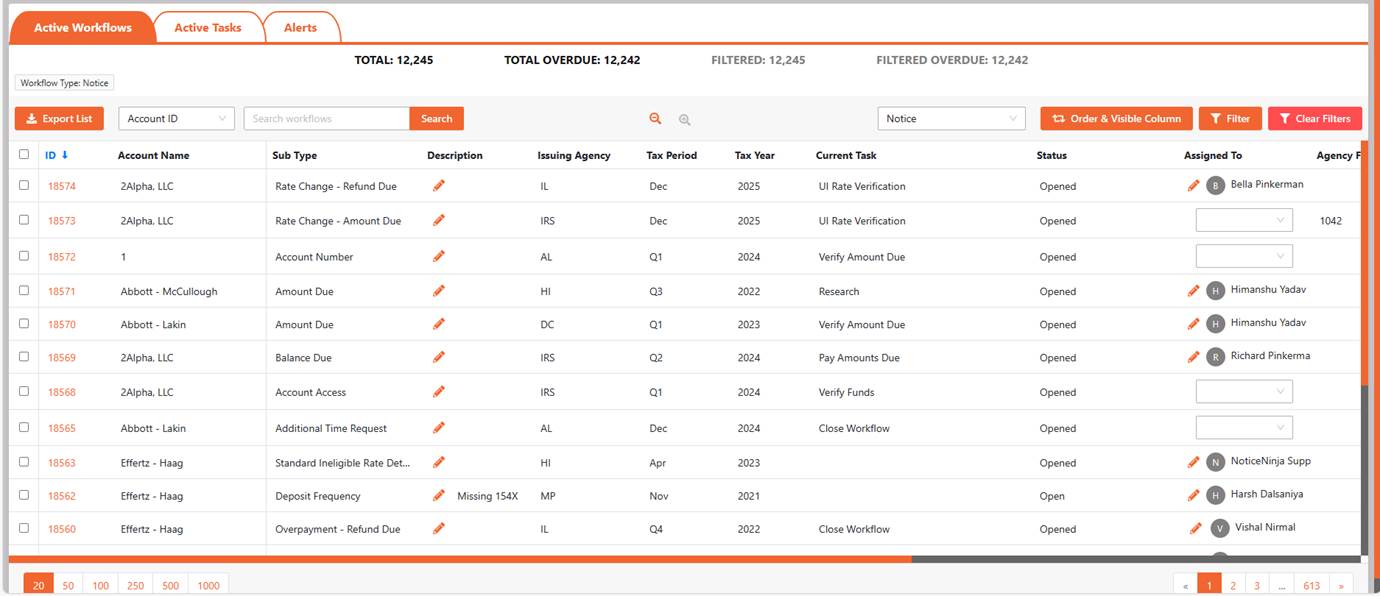This screenshot has height=596, width=1380.
Task: Click the orange zoom out magnifier icon
Action: pyautogui.click(x=655, y=119)
